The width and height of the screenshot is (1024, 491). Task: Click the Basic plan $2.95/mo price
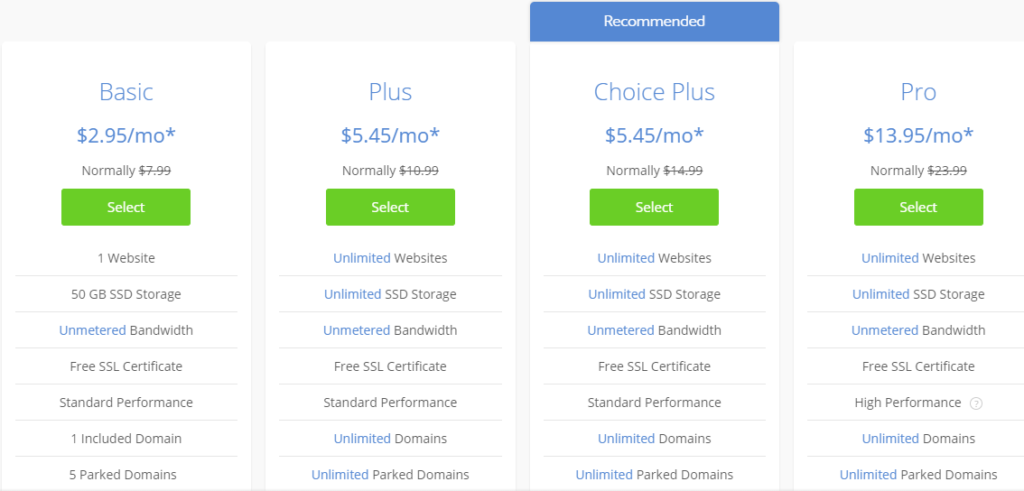(126, 135)
